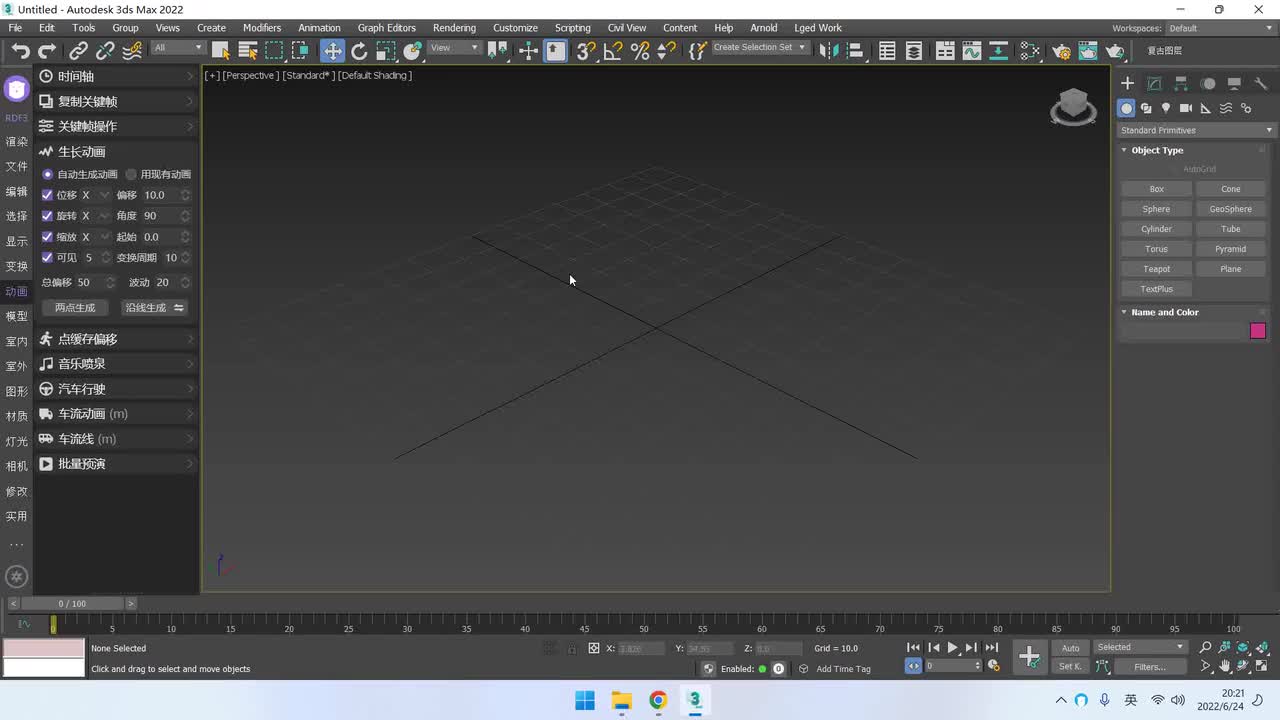Viewport: 1280px width, 720px height.
Task: Open the Rendering menu
Action: [x=454, y=28]
